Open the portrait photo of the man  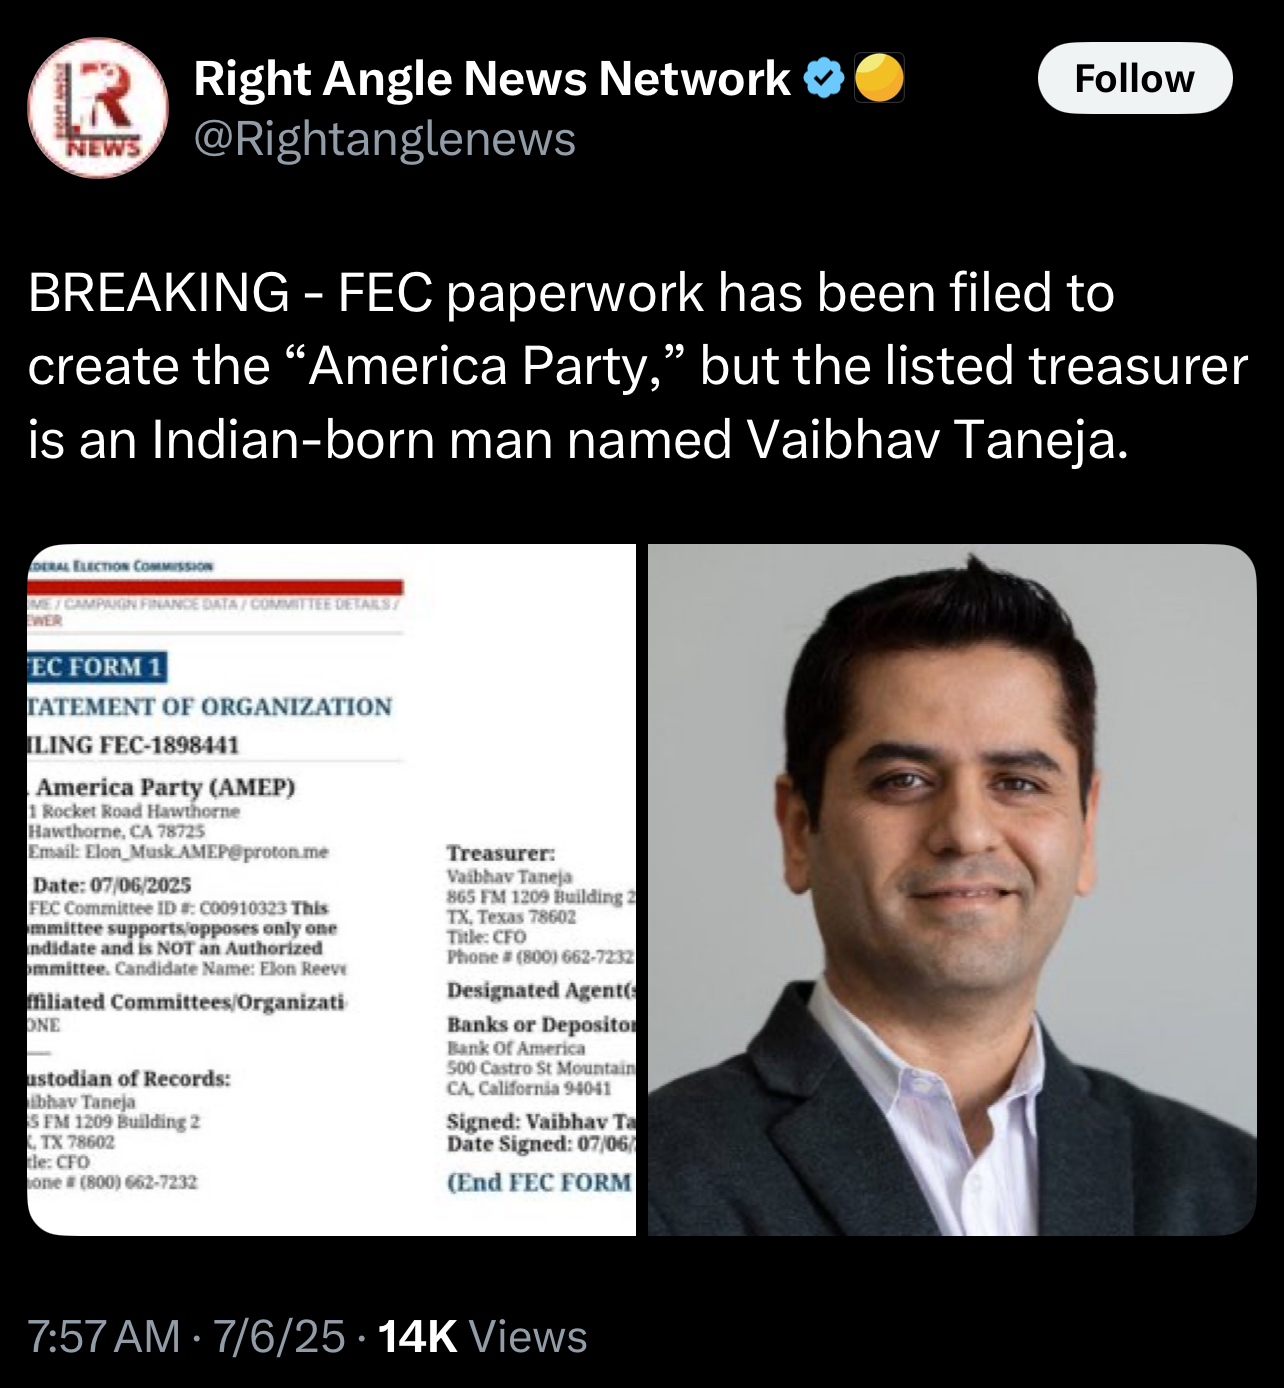point(952,890)
